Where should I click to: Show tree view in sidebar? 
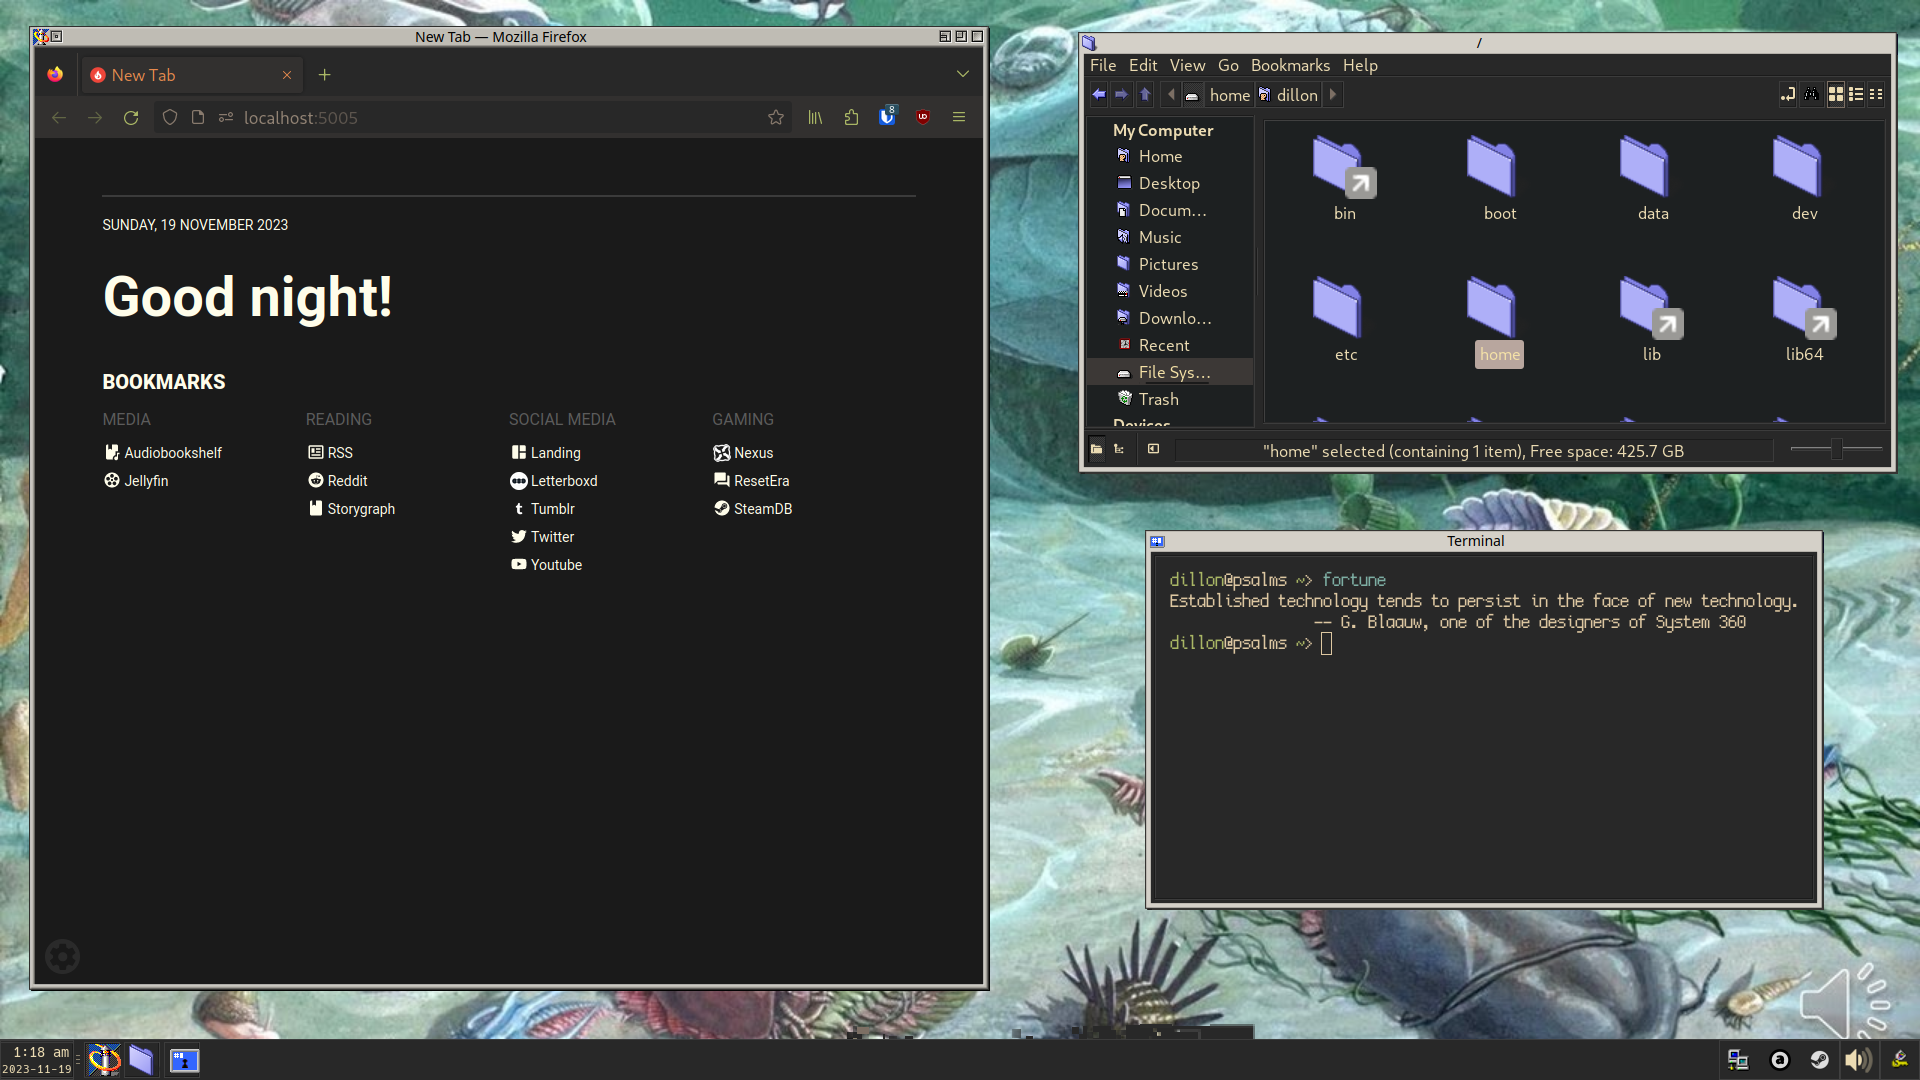(1119, 450)
